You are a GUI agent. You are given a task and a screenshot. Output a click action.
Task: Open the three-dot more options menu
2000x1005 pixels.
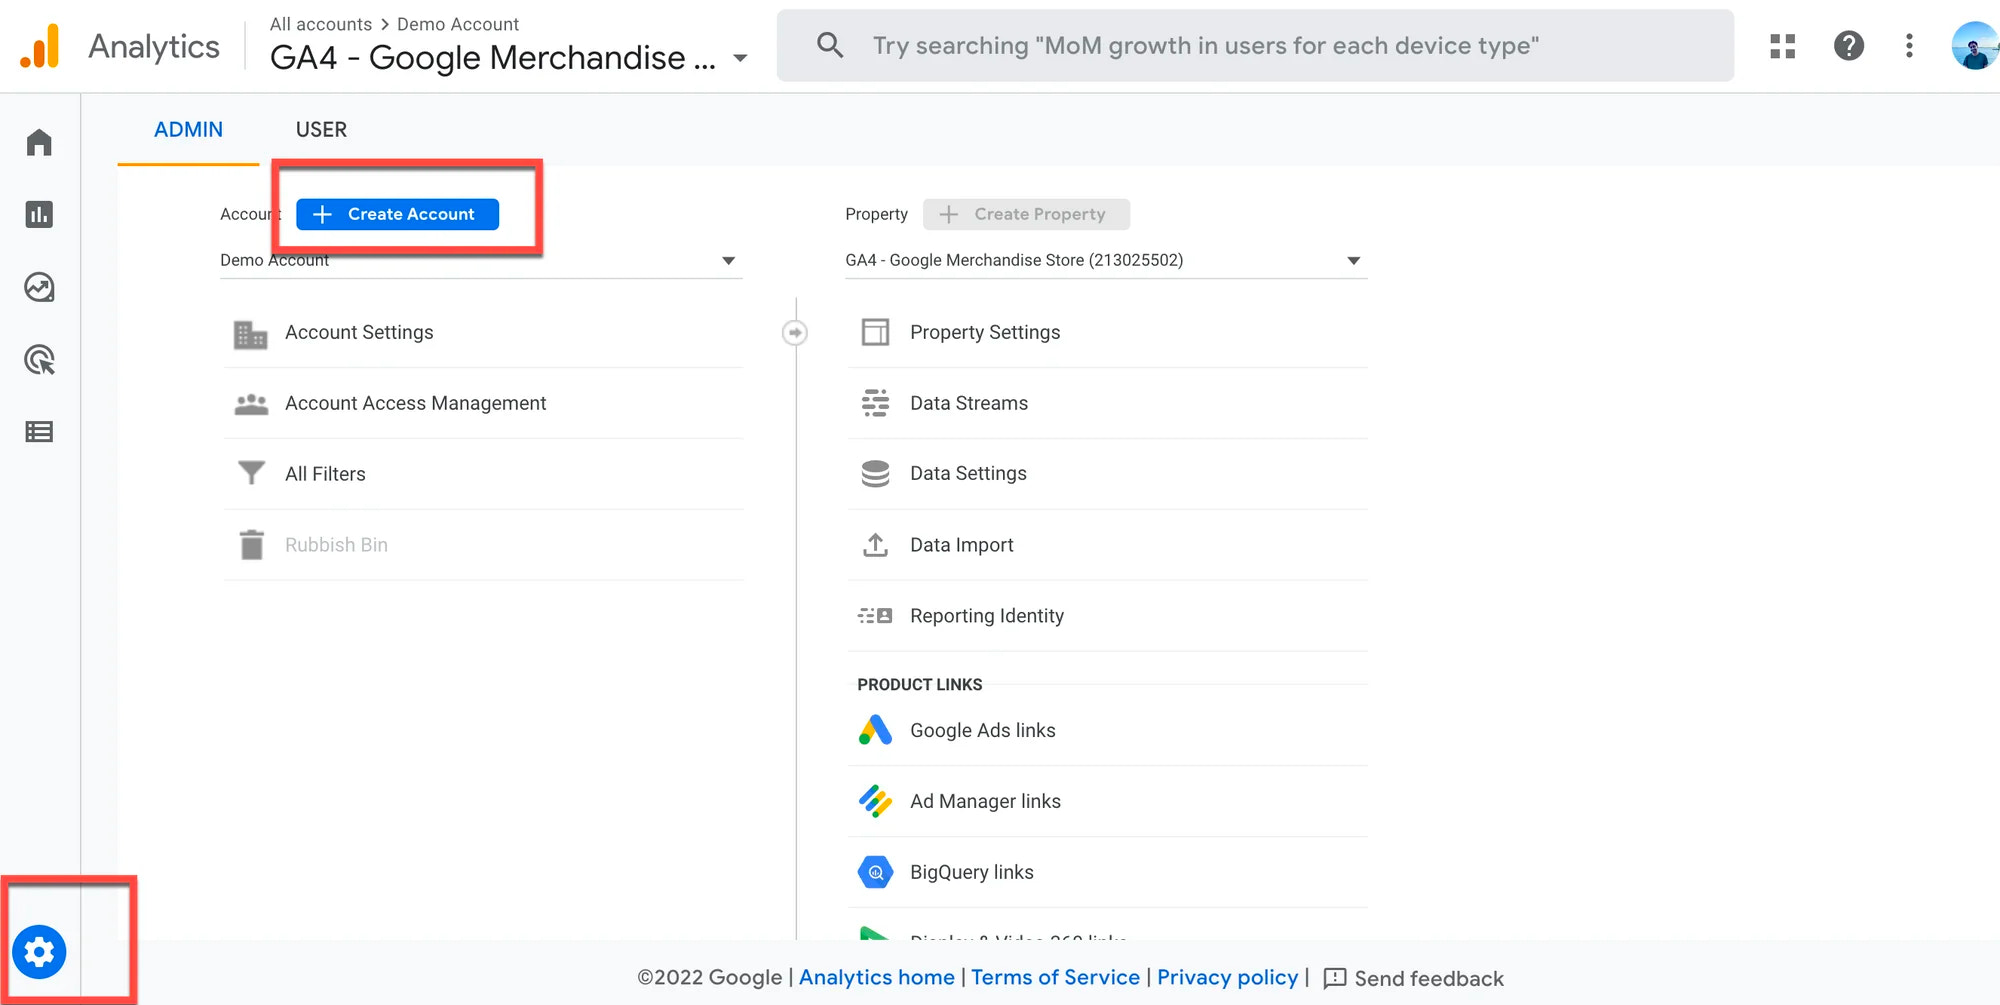point(1909,46)
